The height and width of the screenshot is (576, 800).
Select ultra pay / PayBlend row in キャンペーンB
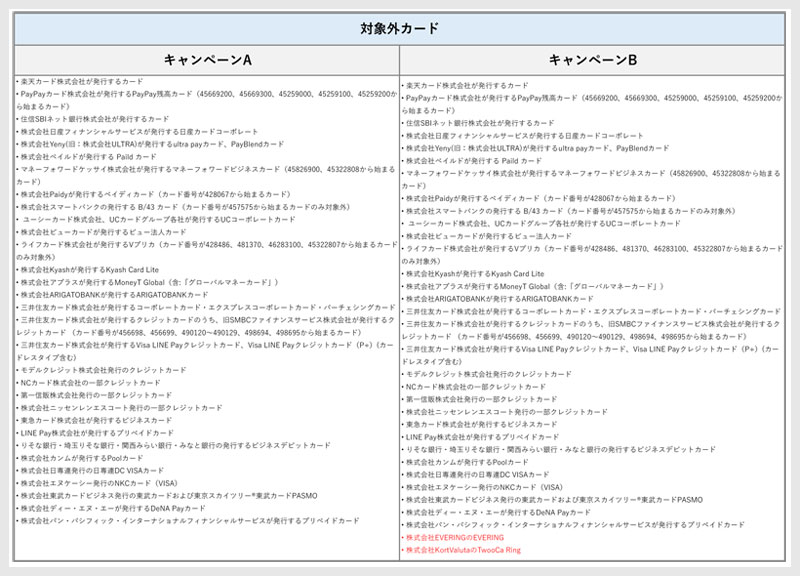pos(535,148)
